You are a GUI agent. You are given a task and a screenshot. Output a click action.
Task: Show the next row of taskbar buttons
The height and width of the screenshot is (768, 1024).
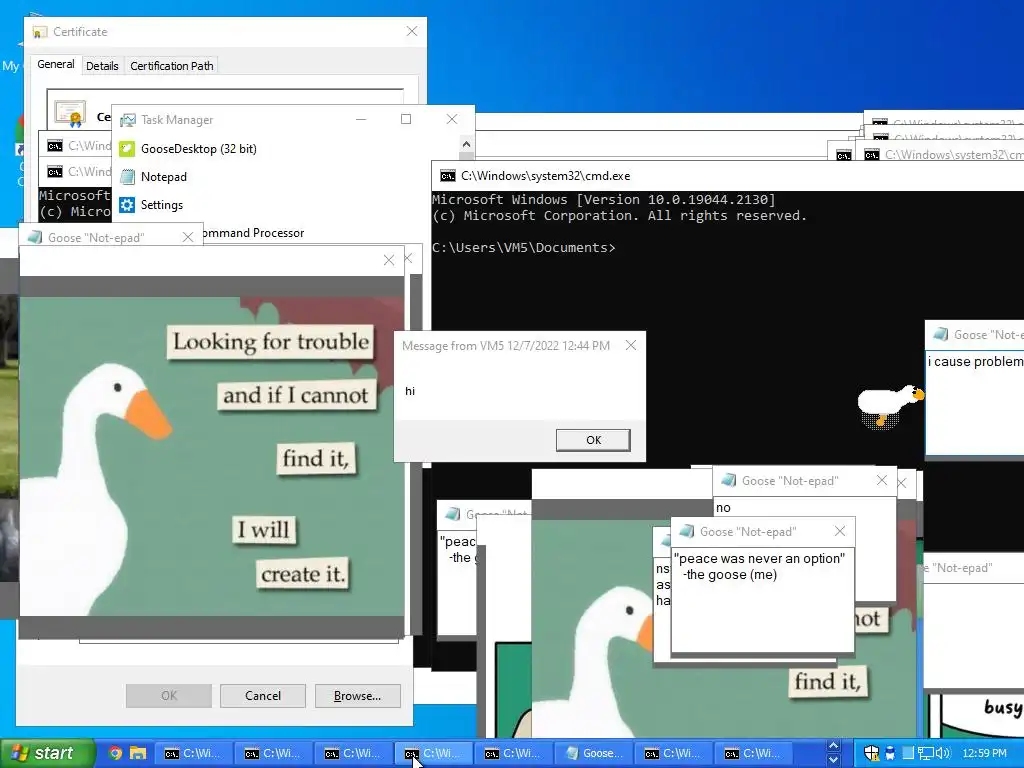833,760
